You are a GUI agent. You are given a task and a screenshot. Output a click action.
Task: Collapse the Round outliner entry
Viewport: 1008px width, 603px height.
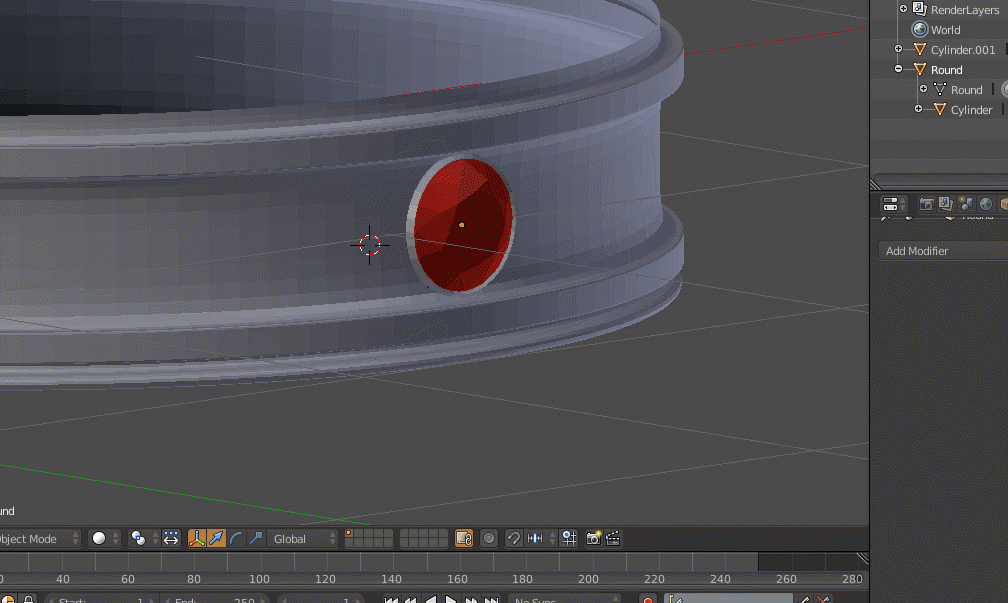pyautogui.click(x=897, y=69)
